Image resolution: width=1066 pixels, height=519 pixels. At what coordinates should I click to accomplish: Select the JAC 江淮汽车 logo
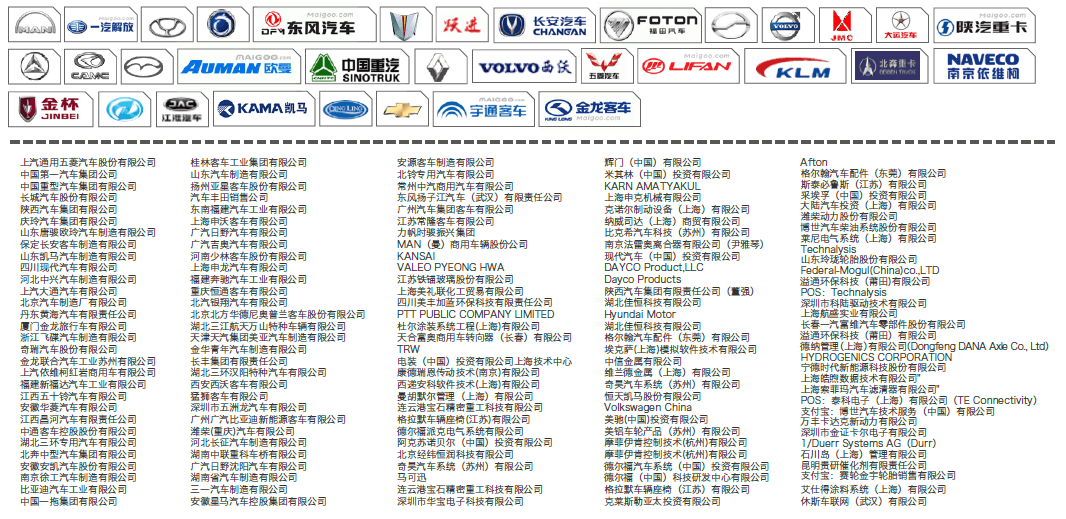click(x=183, y=110)
